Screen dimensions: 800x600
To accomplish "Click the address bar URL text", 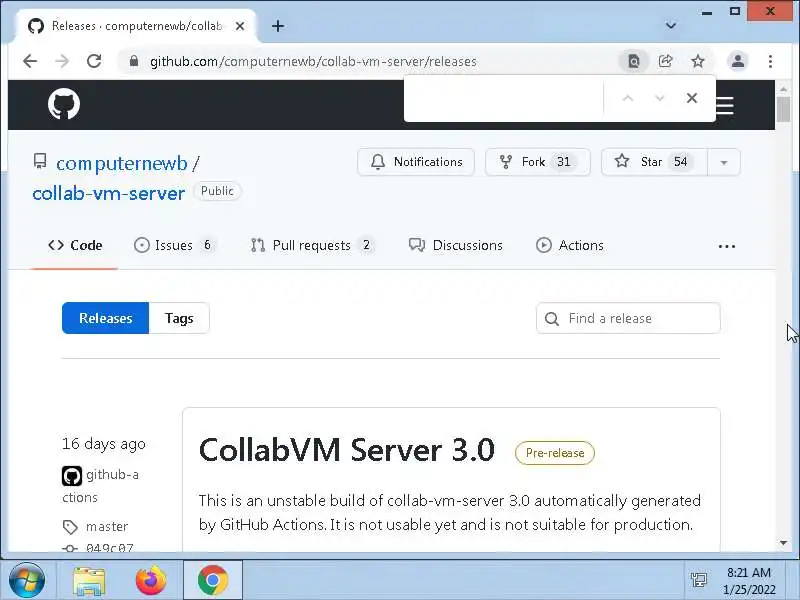I will 313,62.
